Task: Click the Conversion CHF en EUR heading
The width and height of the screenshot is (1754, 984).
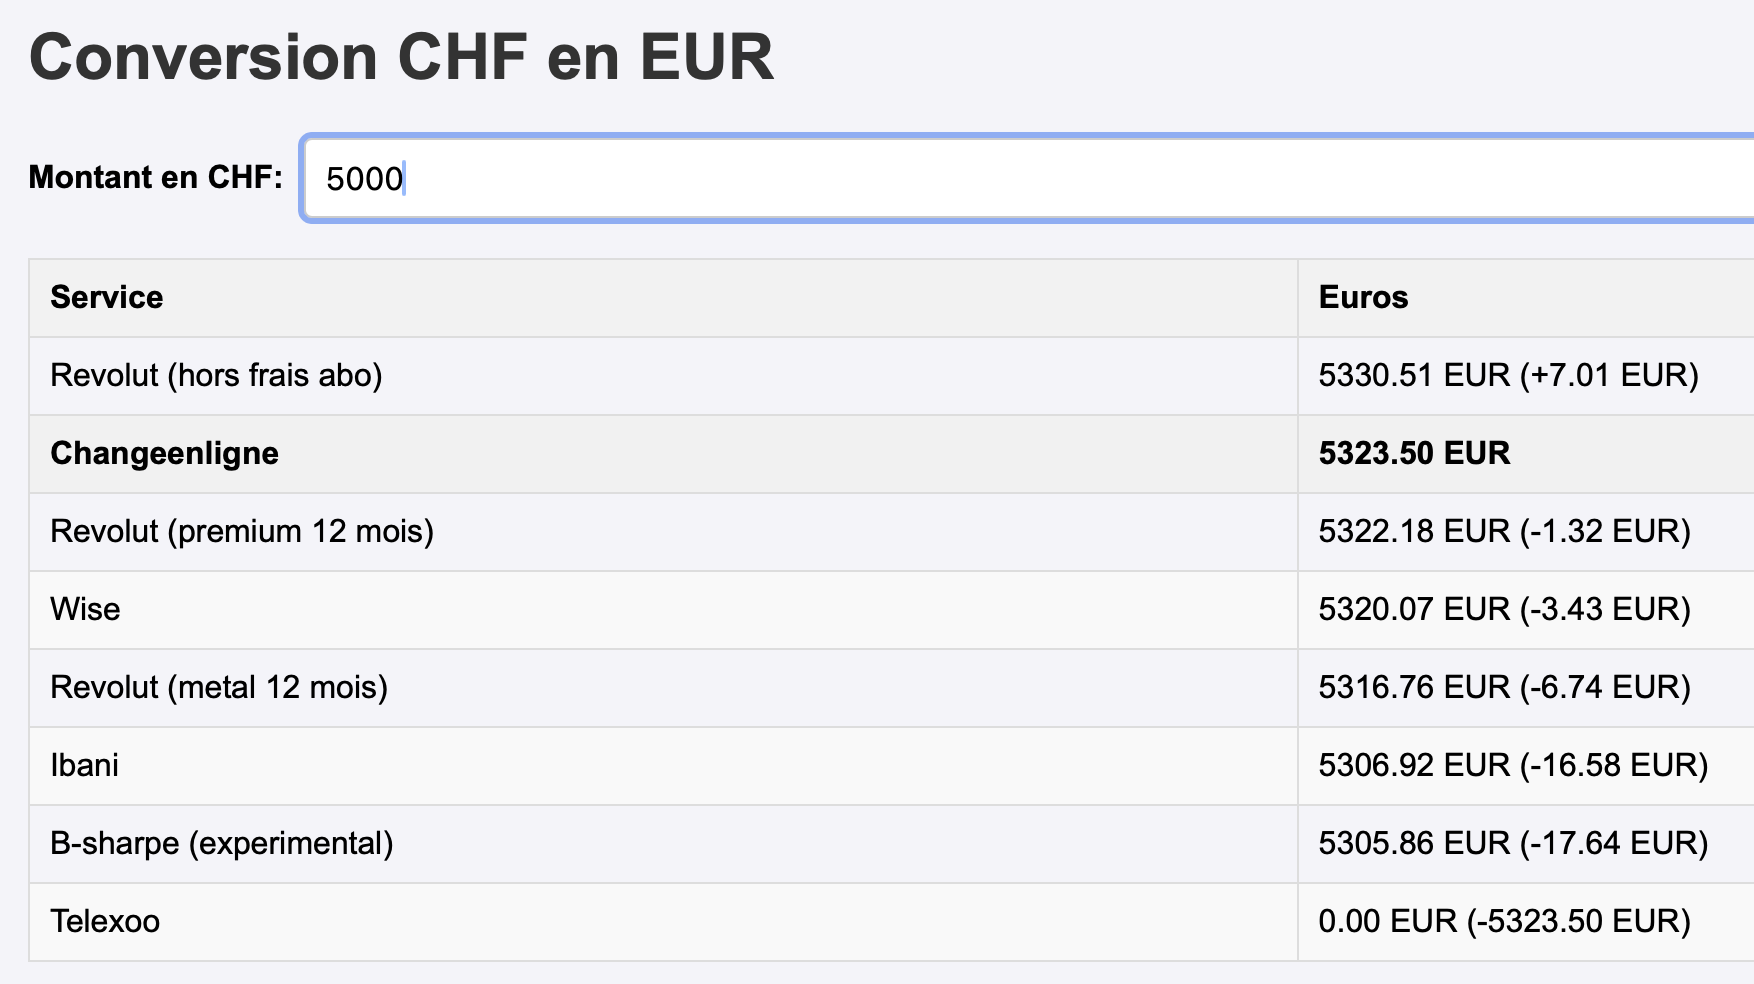Action: pos(401,57)
